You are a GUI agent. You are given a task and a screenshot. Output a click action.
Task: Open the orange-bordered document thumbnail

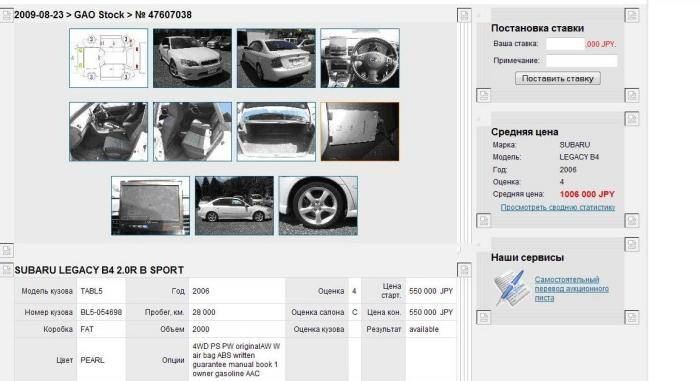pyautogui.click(x=360, y=132)
